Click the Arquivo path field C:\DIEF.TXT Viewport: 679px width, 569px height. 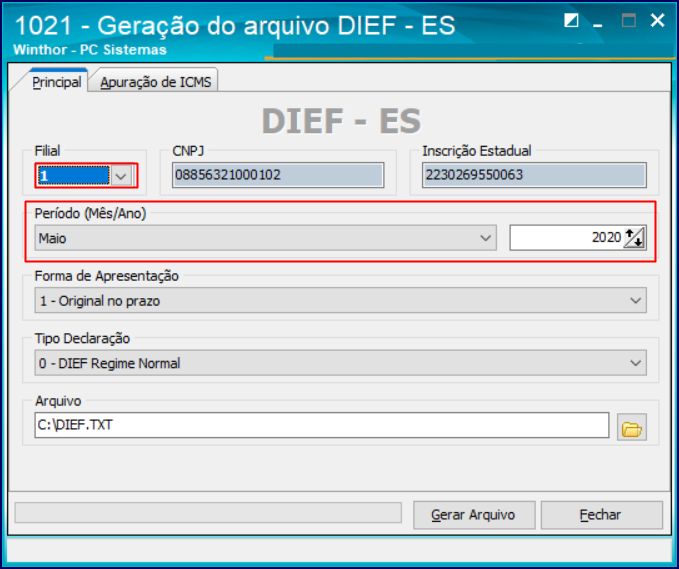(x=322, y=425)
